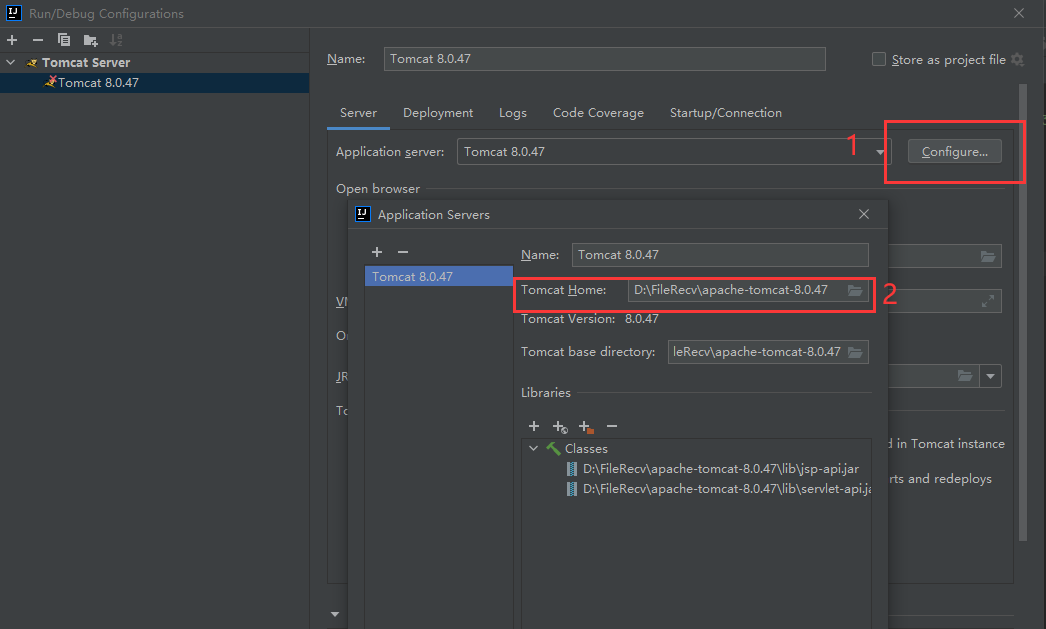The height and width of the screenshot is (629, 1046).
Task: Copy the selected run configuration
Action: (64, 40)
